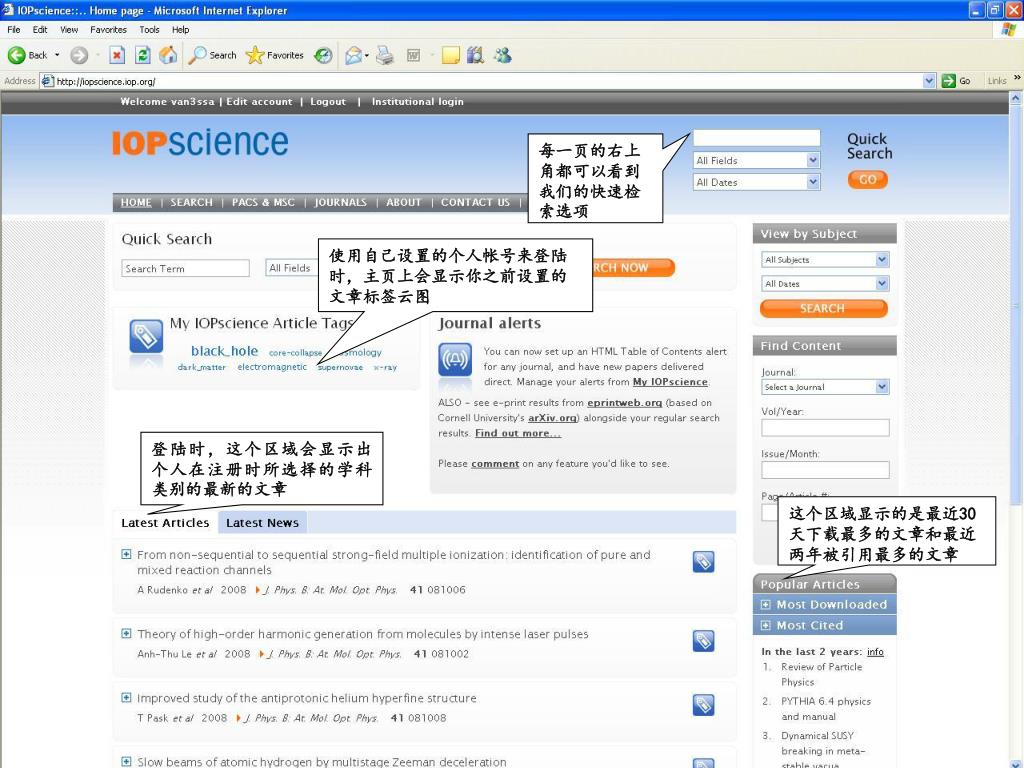Click the Article Tags label icon
The height and width of the screenshot is (768, 1024).
pyautogui.click(x=146, y=337)
